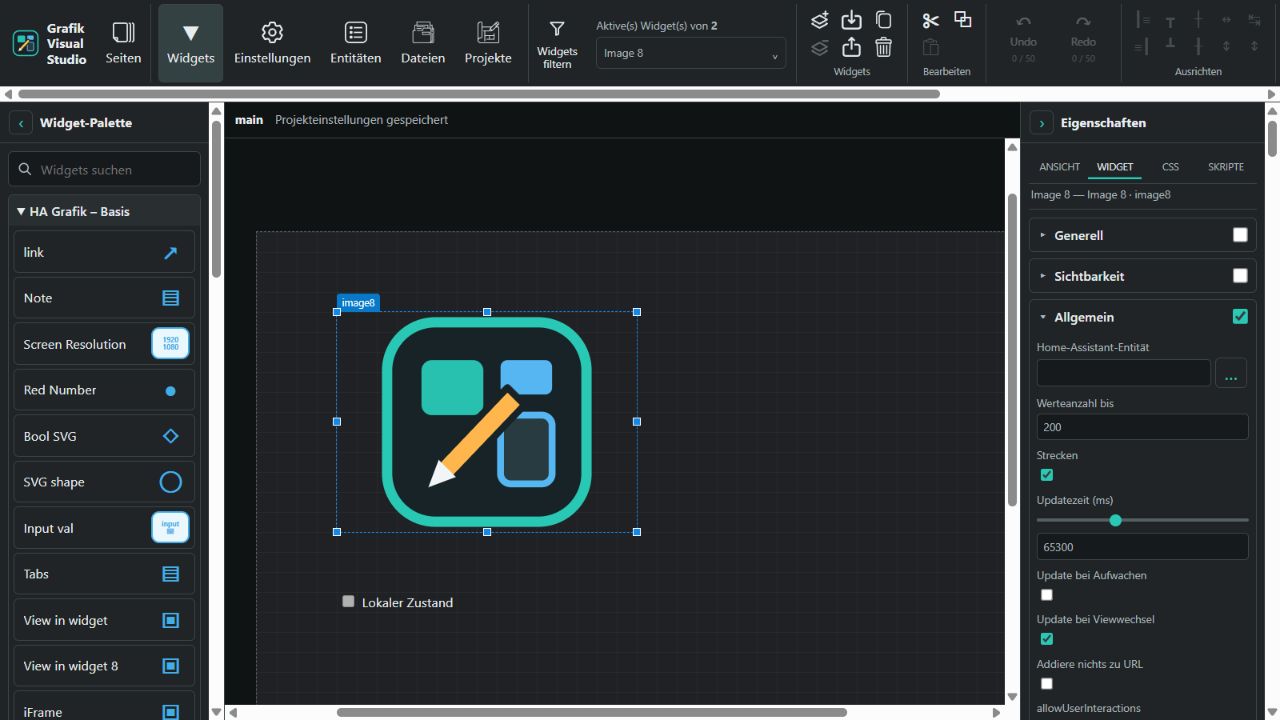The image size is (1280, 720).
Task: Collapse the Widget-Palette with its chevron
Action: pyautogui.click(x=21, y=123)
